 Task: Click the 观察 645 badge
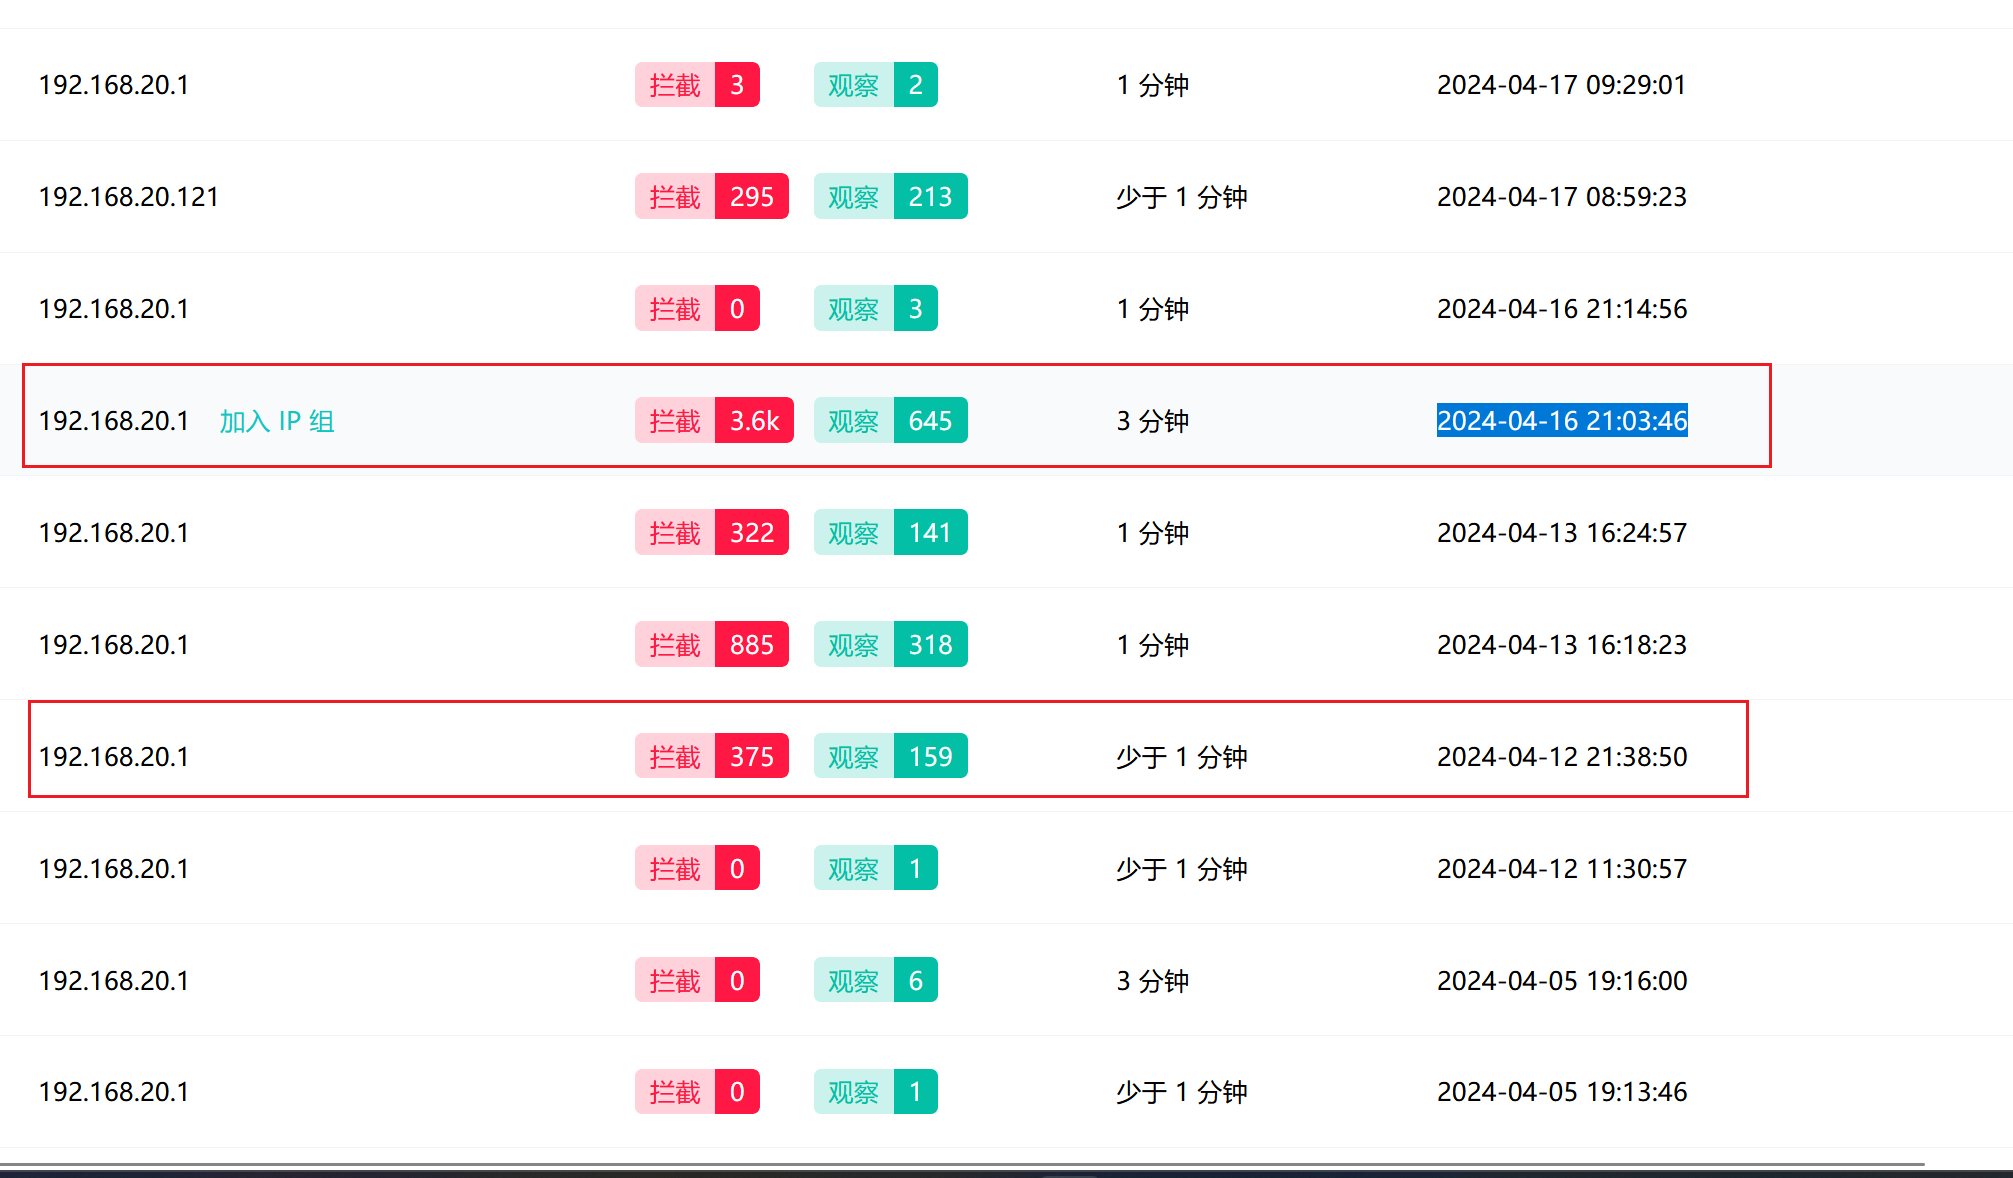click(x=890, y=421)
